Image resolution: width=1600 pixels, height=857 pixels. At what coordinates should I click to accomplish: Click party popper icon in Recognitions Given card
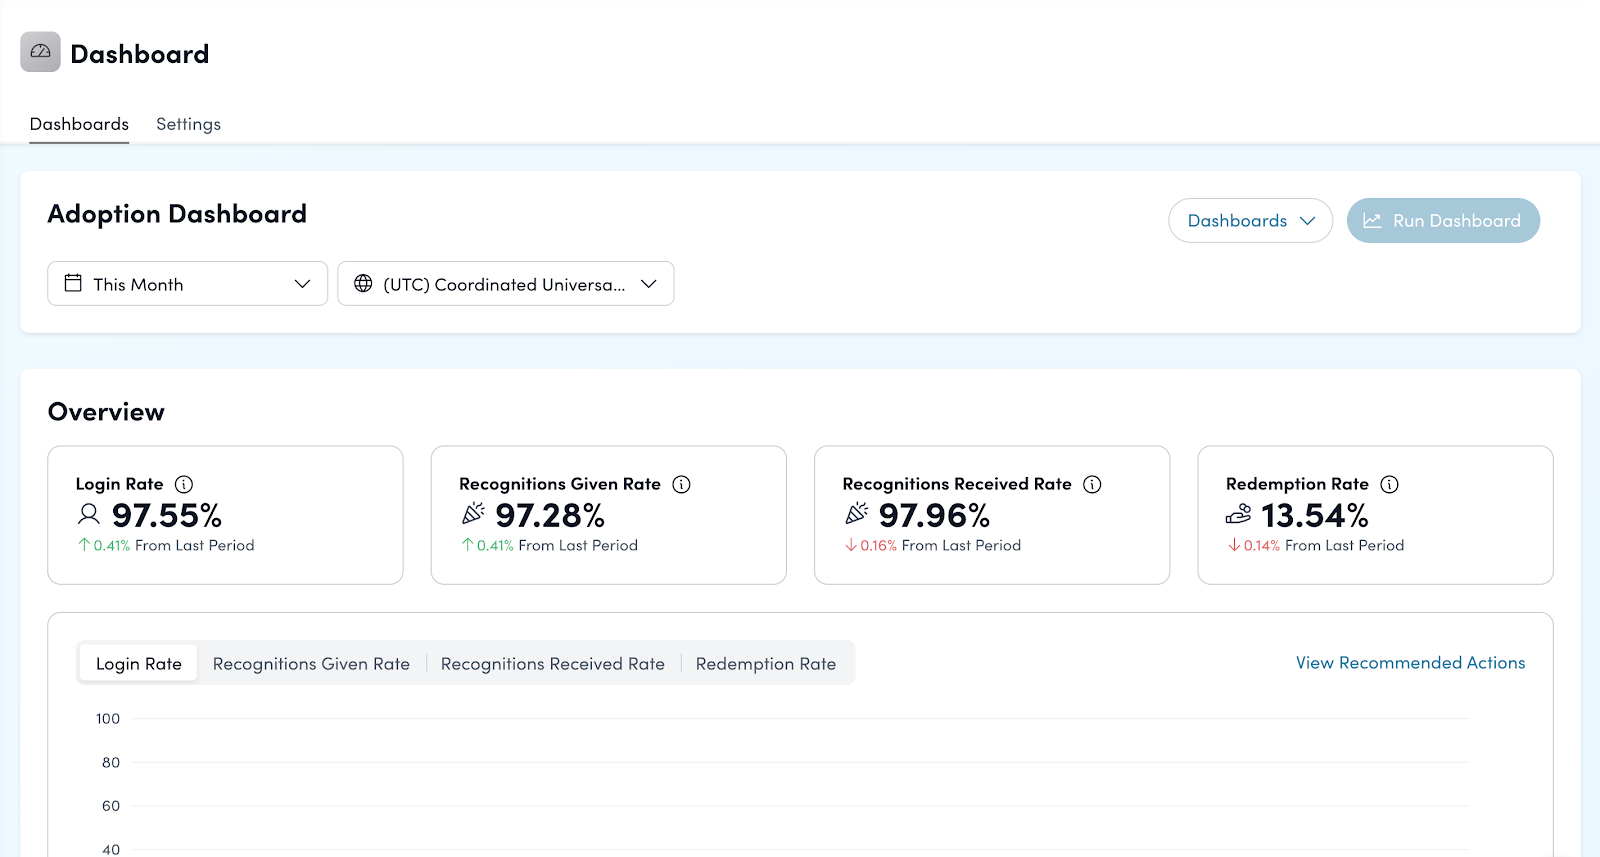click(x=473, y=515)
